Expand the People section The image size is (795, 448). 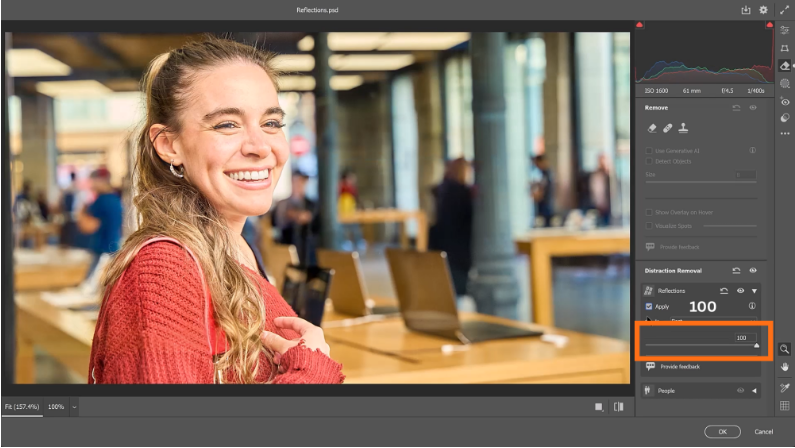click(x=754, y=390)
